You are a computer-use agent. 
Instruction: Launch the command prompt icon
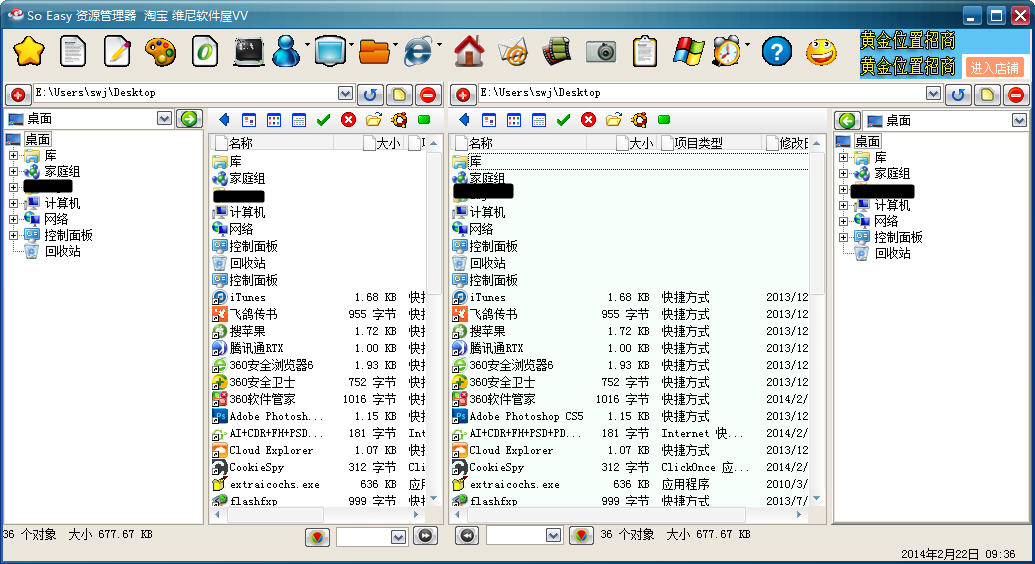point(249,52)
